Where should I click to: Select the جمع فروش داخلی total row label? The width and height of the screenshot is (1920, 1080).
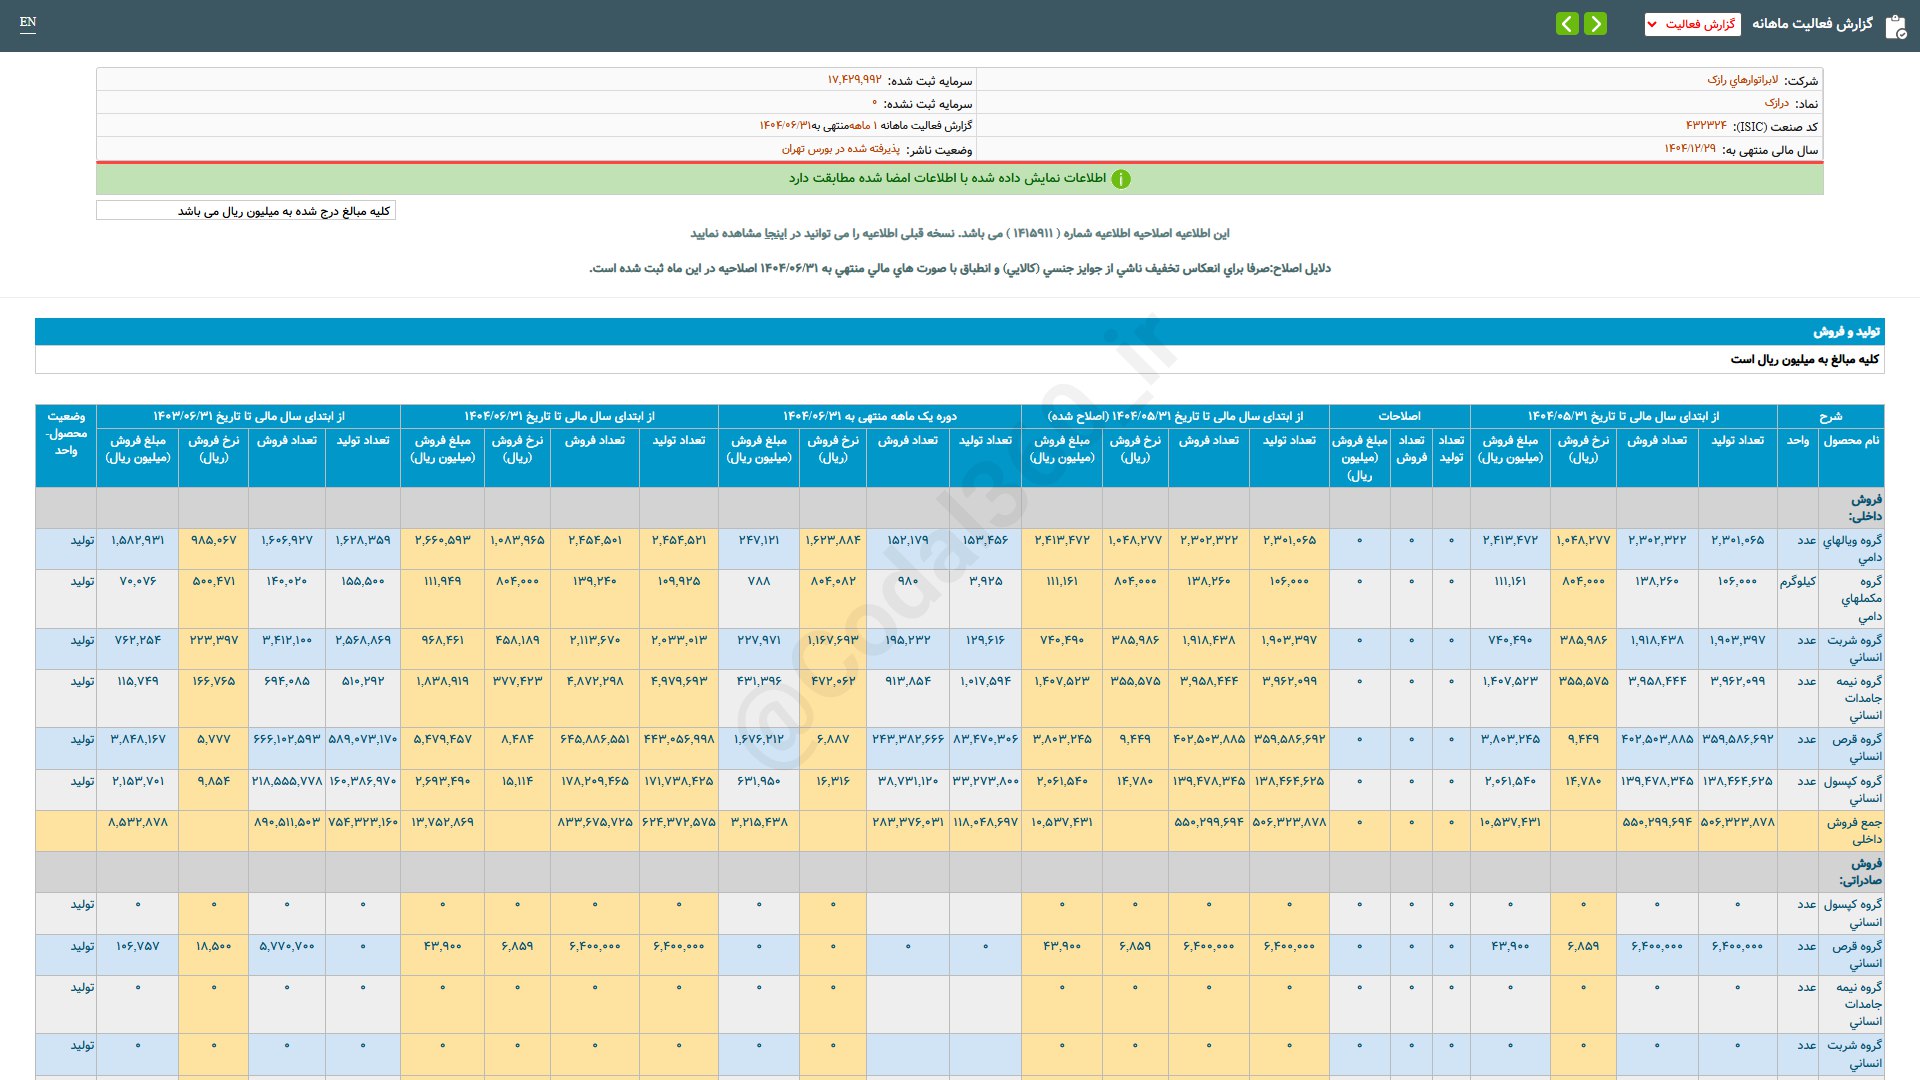[1854, 830]
